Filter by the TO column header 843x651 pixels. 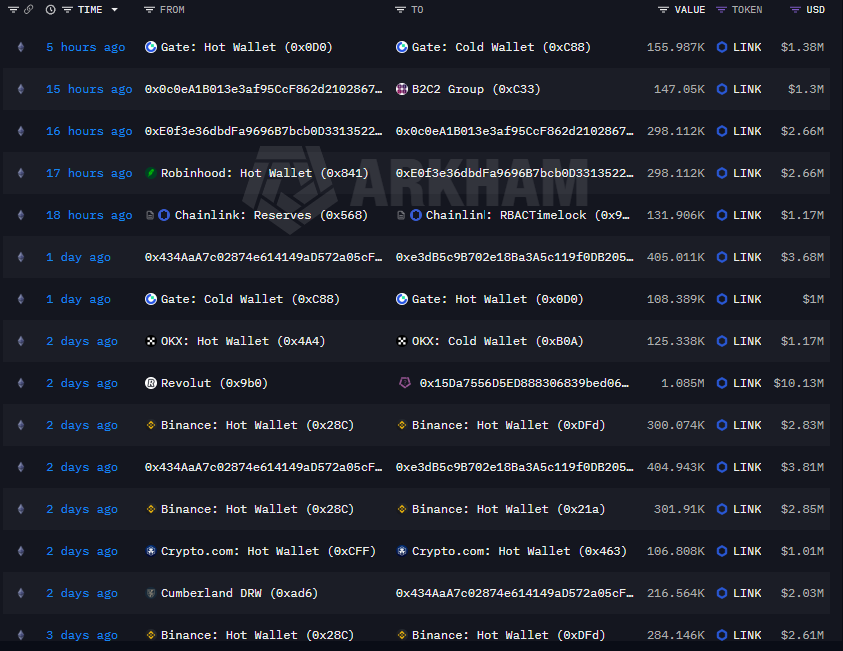(409, 10)
